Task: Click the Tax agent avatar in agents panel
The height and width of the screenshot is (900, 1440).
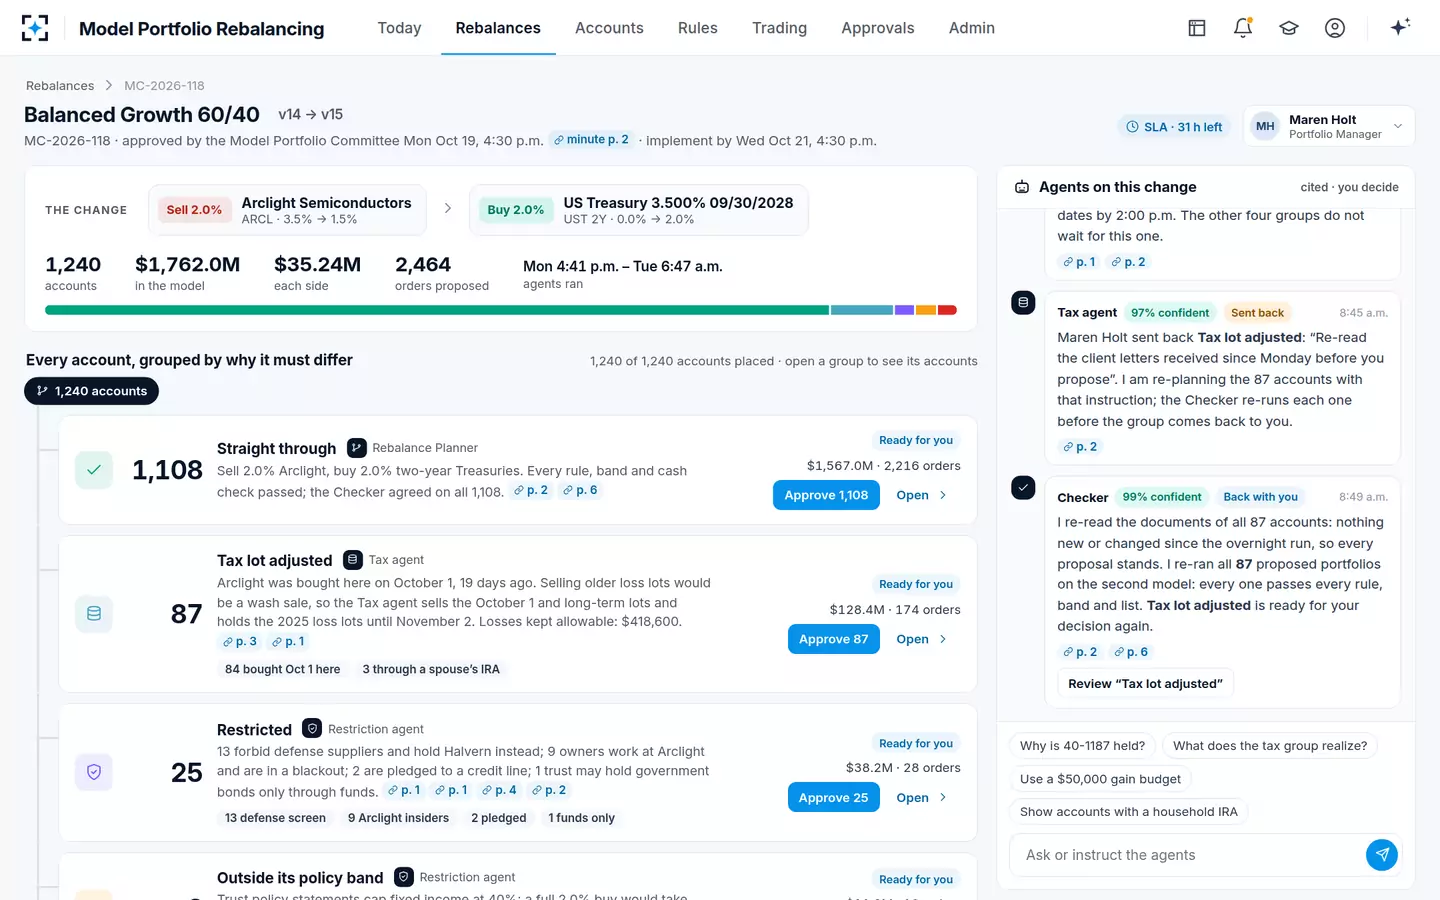Action: pyautogui.click(x=1023, y=302)
